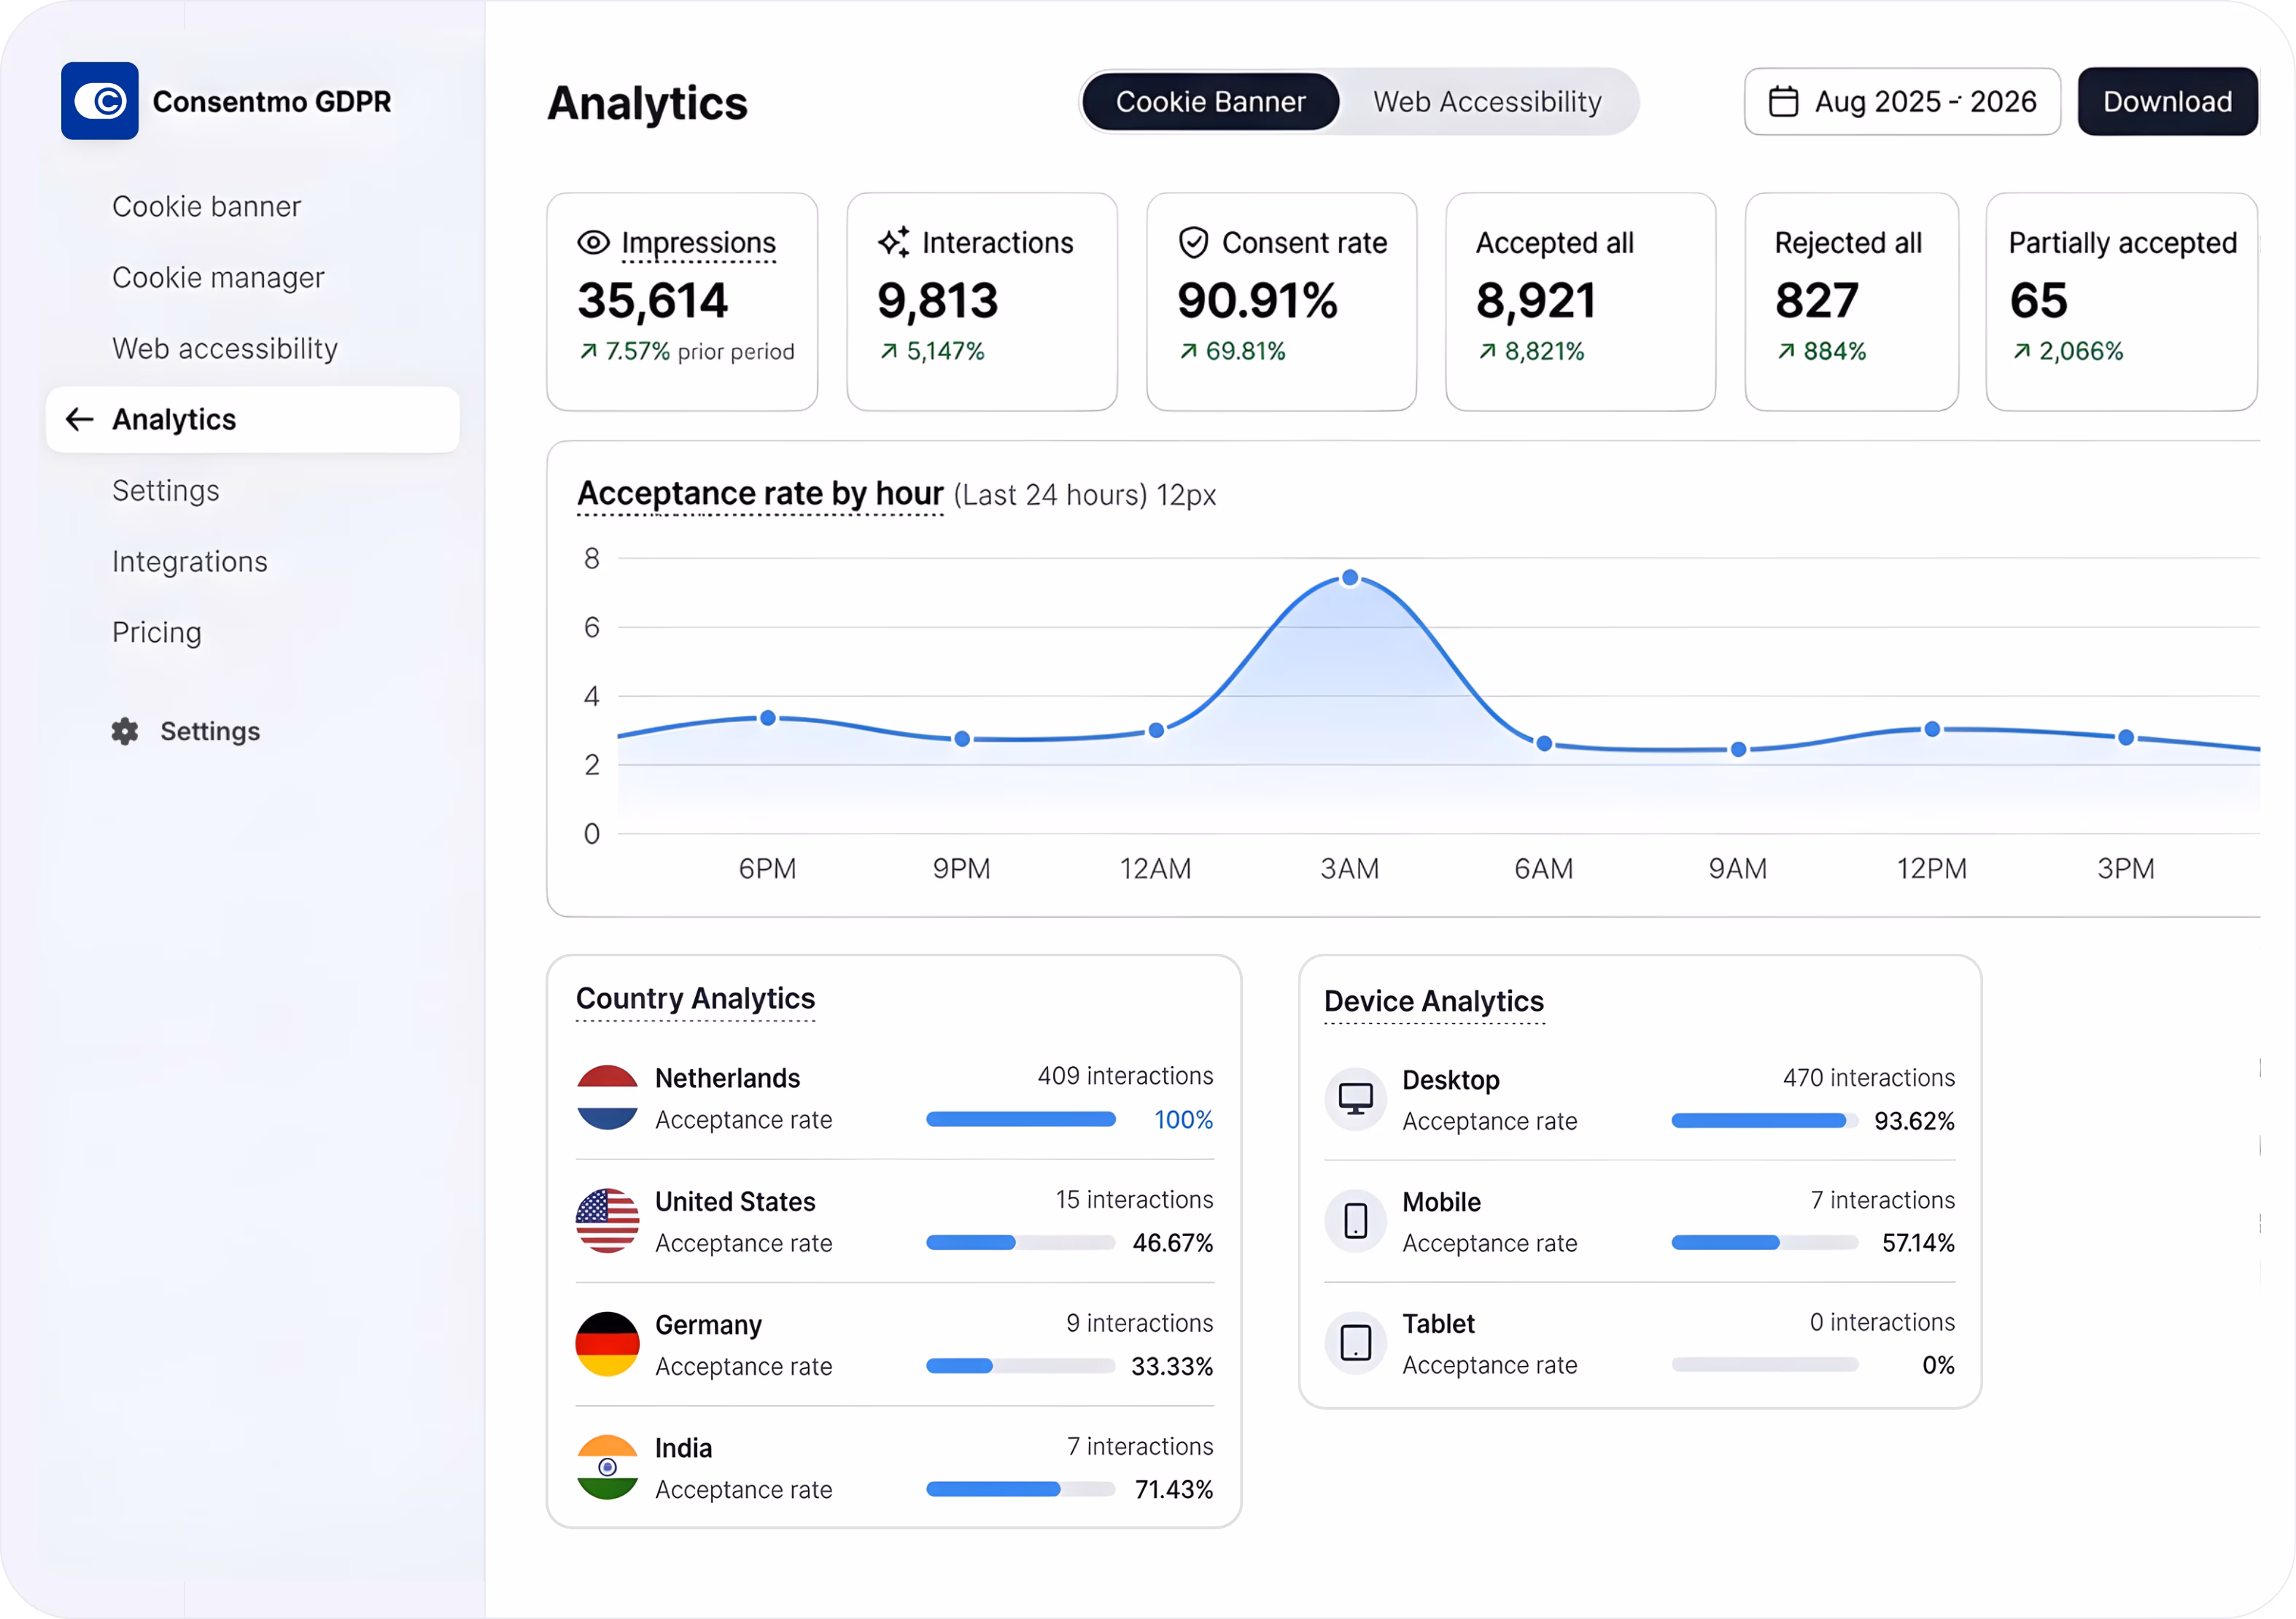The height and width of the screenshot is (1619, 2296).
Task: Click the Netherlands flag icon
Action: click(x=607, y=1097)
